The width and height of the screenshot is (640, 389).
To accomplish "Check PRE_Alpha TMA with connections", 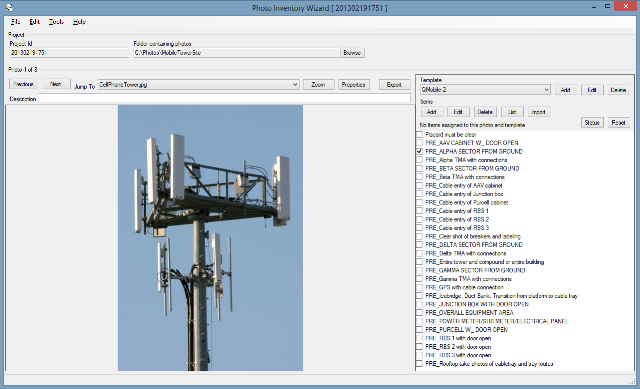I will tap(420, 160).
